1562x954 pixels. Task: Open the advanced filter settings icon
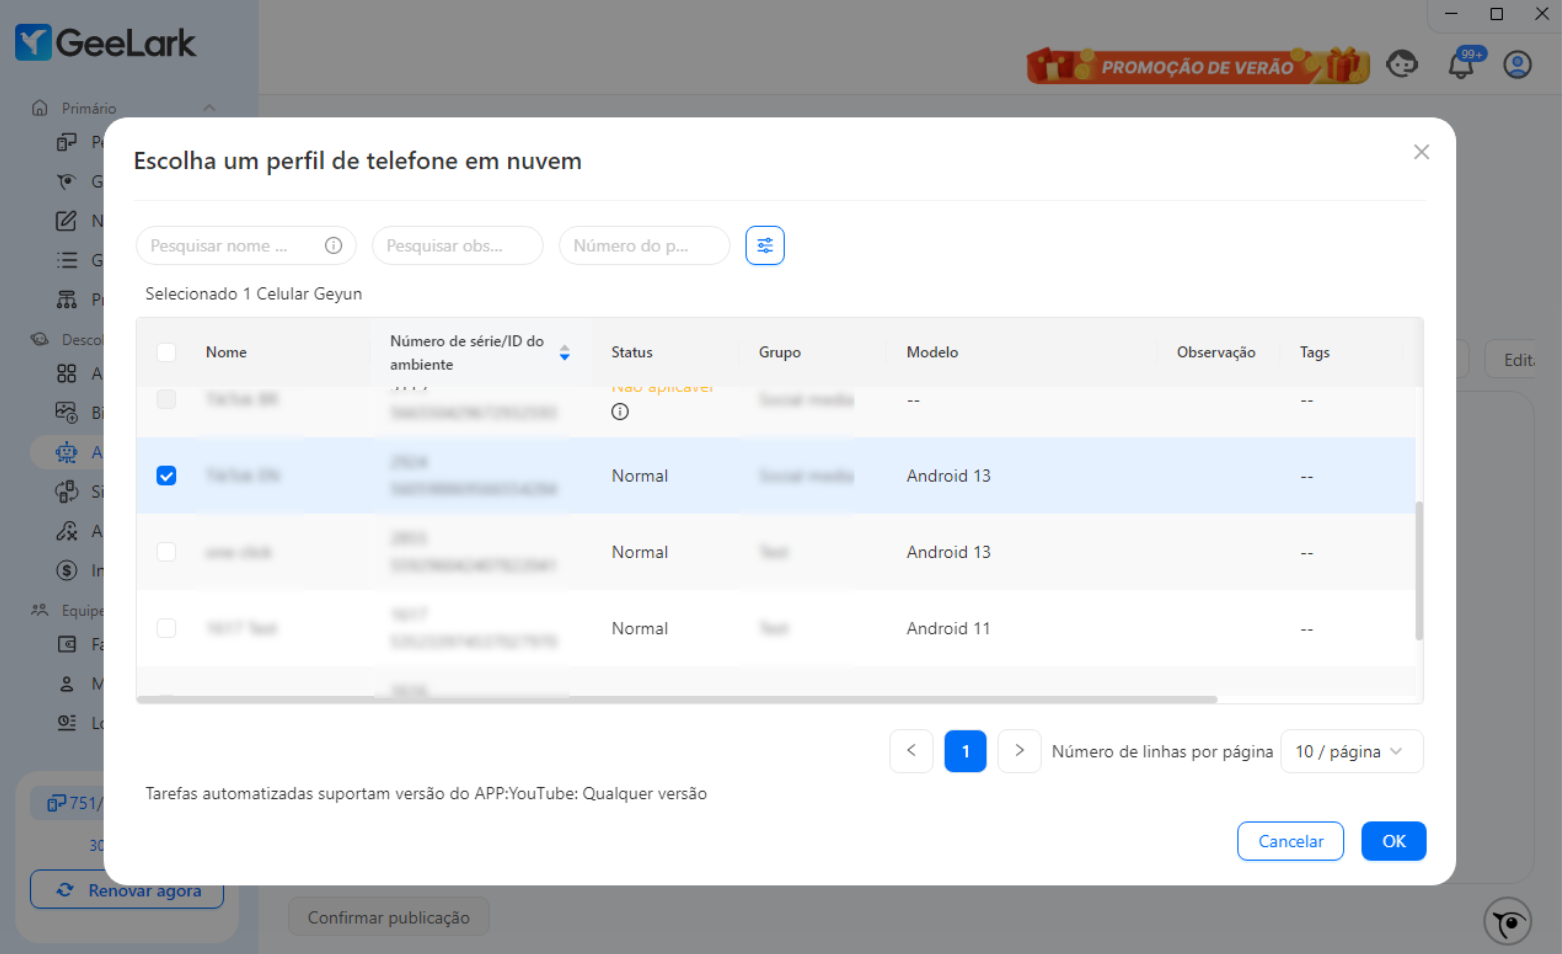coord(765,246)
